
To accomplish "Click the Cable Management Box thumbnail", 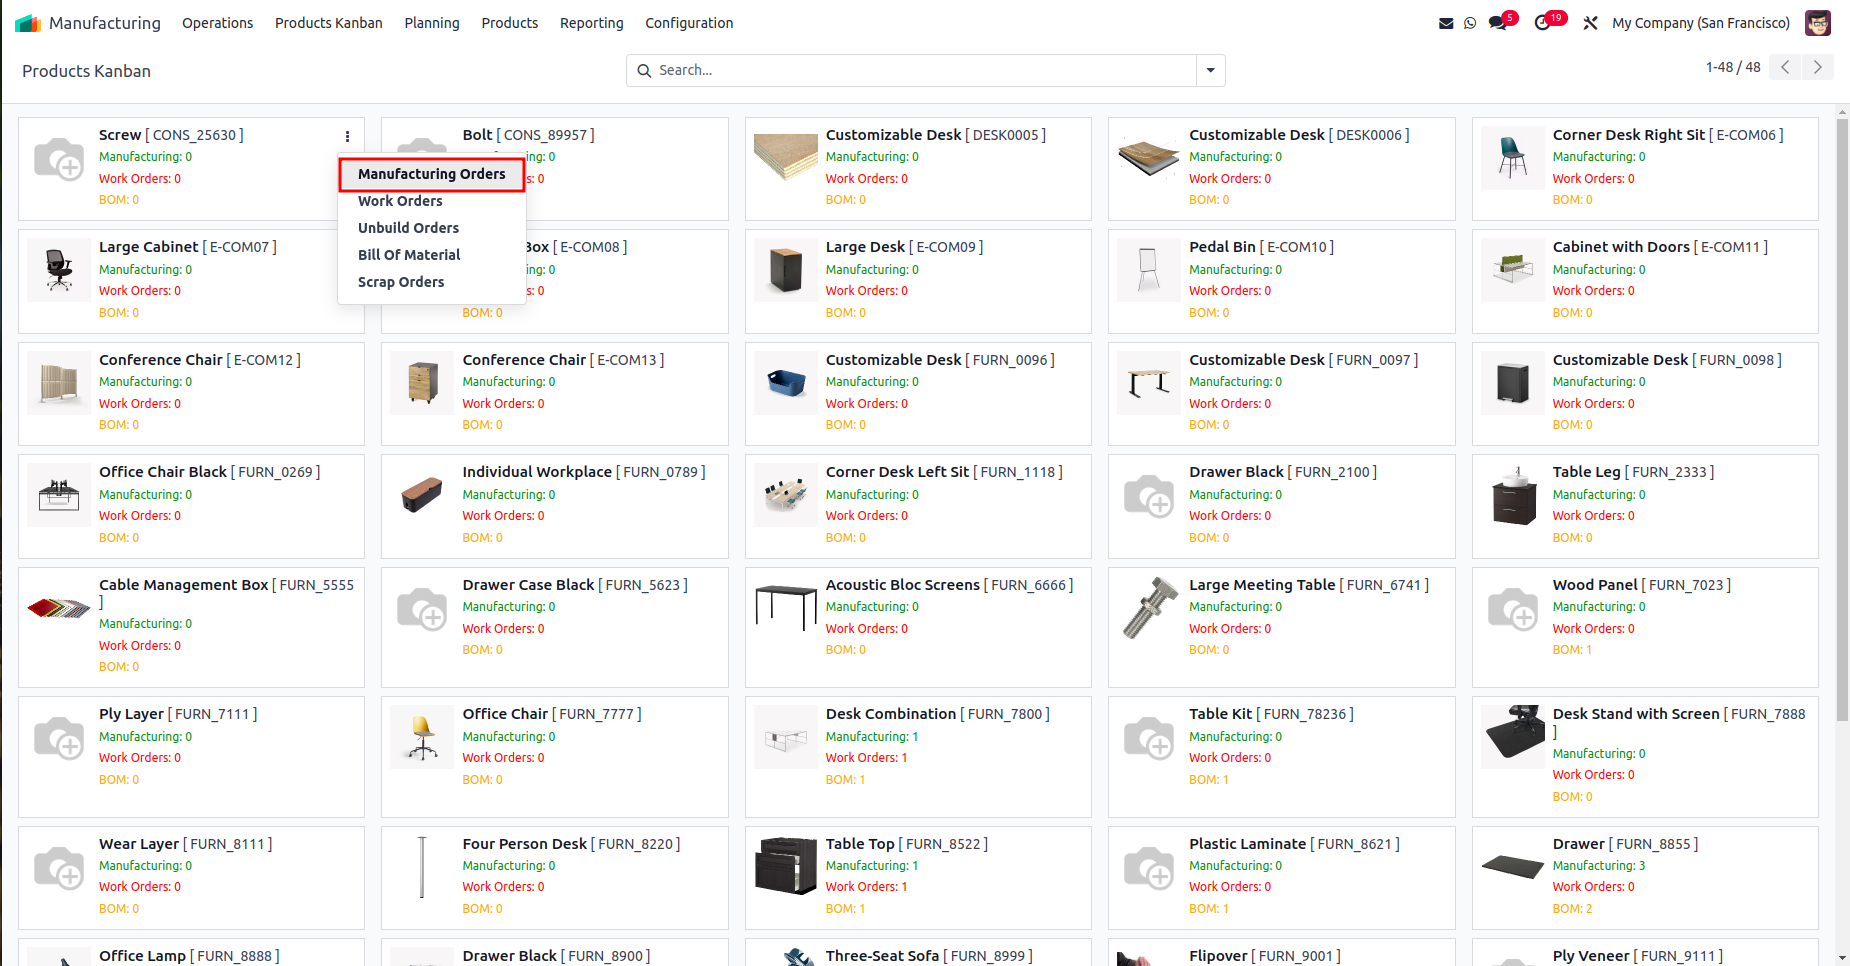I will coord(59,608).
